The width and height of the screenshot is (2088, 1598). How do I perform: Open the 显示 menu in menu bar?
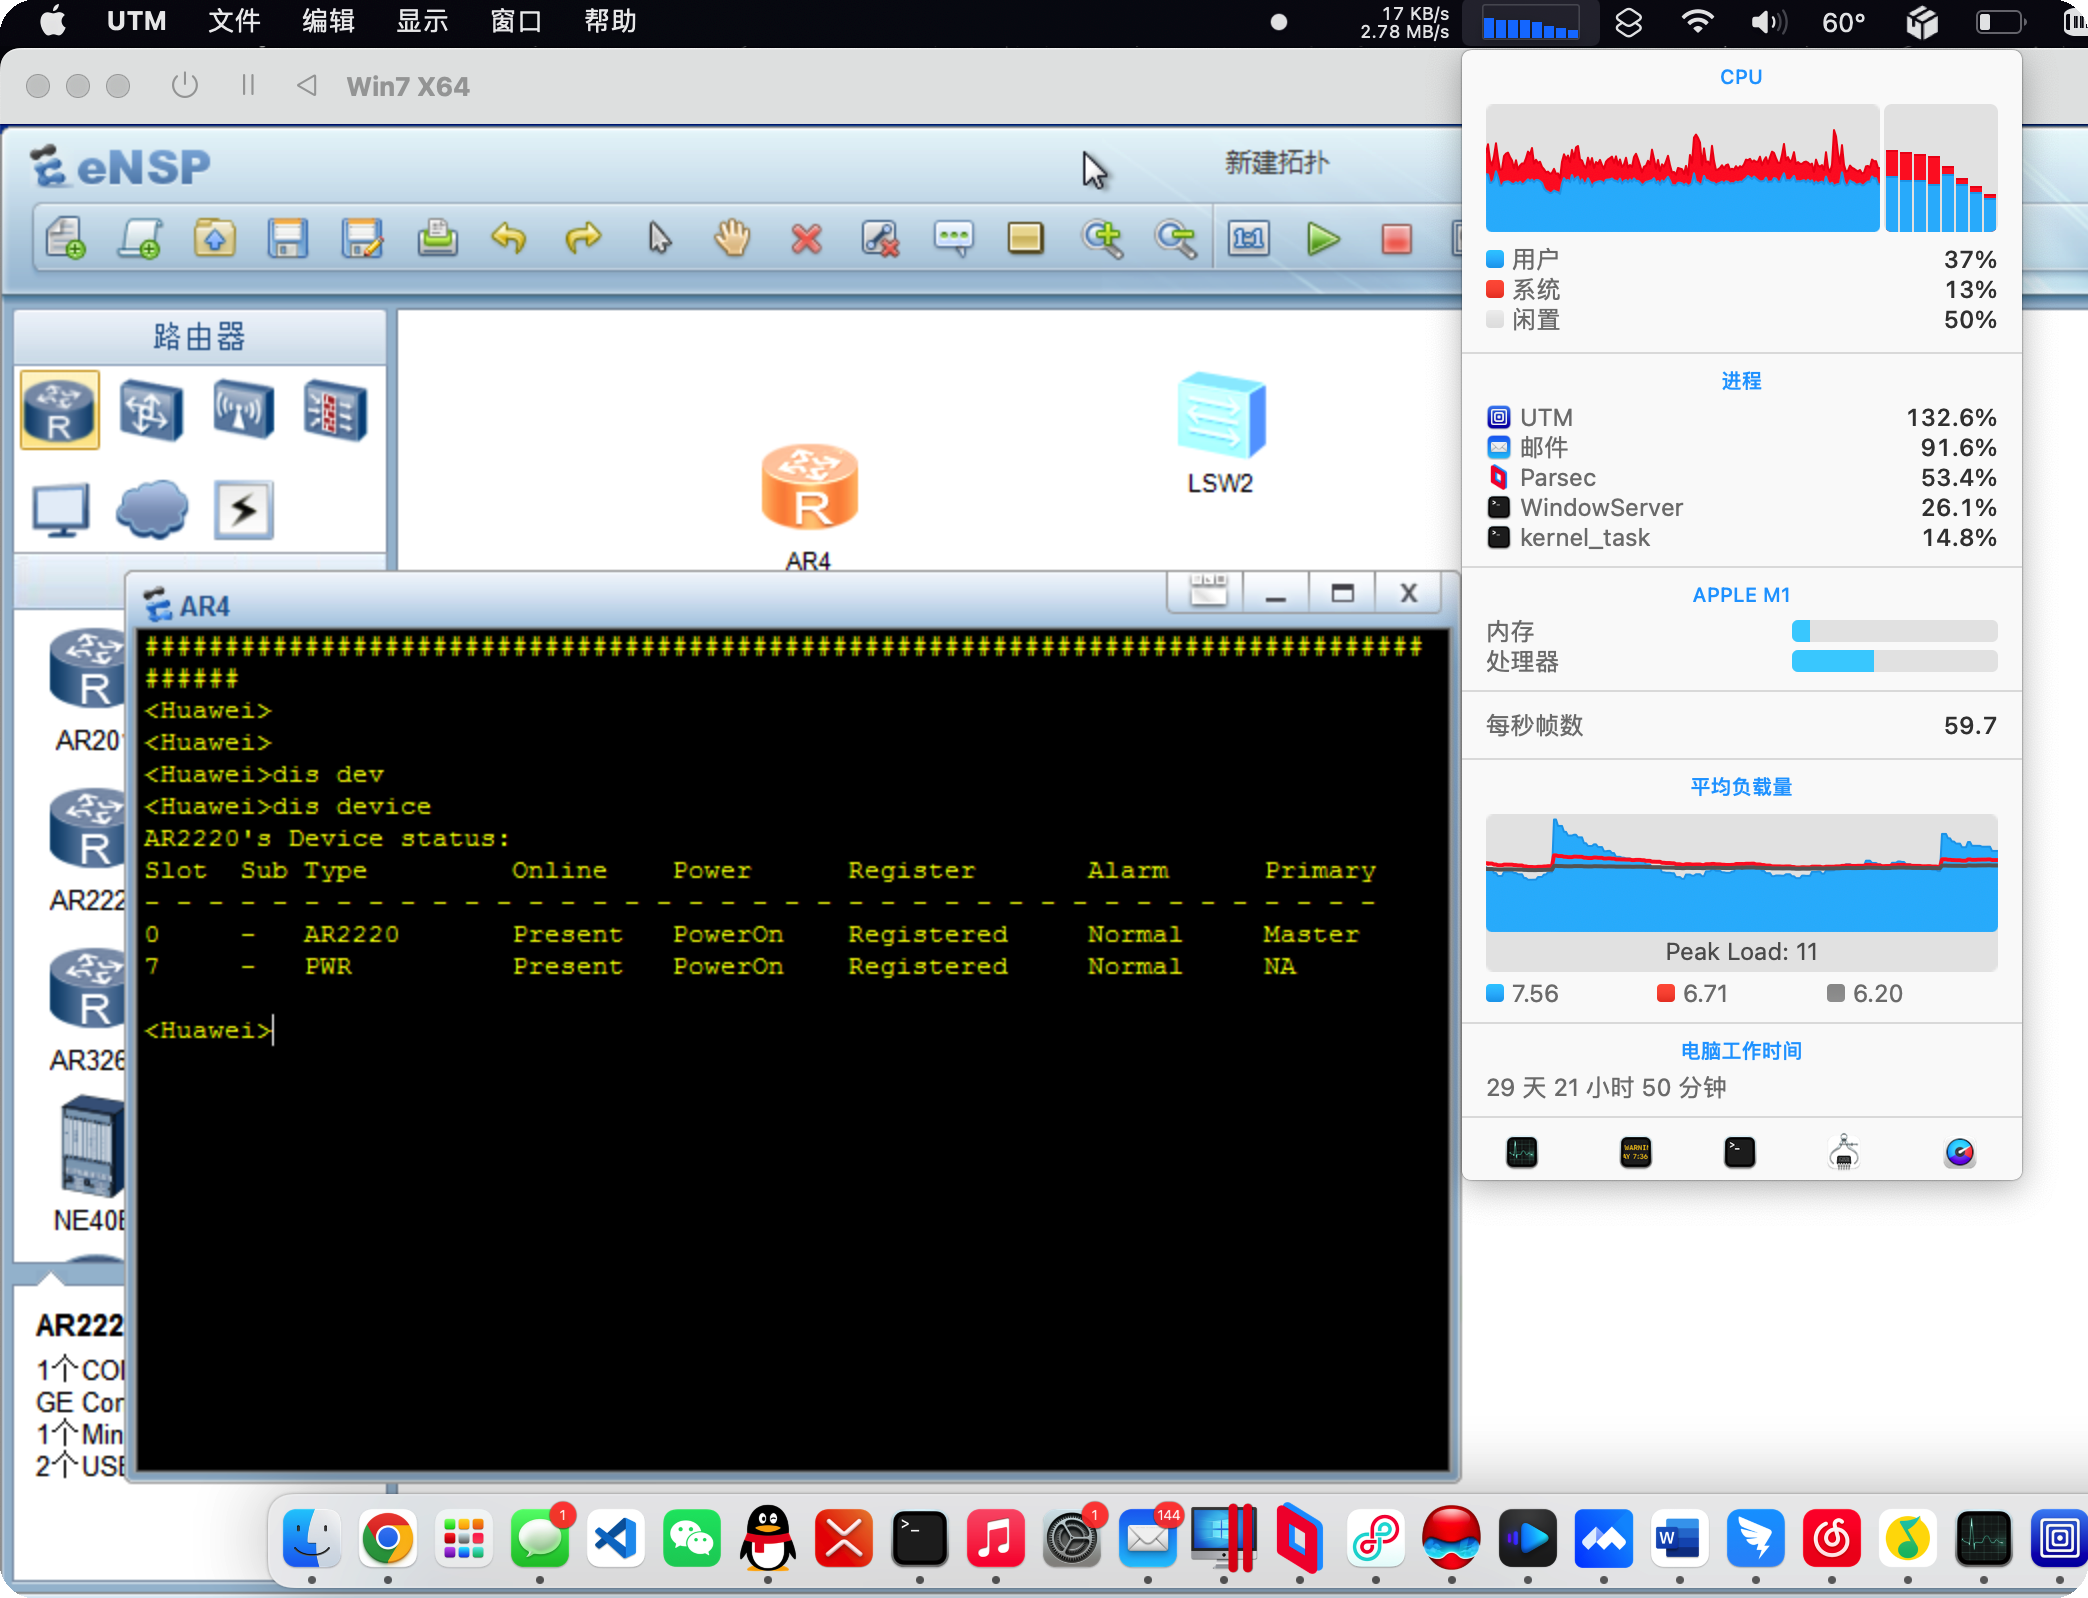click(x=422, y=21)
